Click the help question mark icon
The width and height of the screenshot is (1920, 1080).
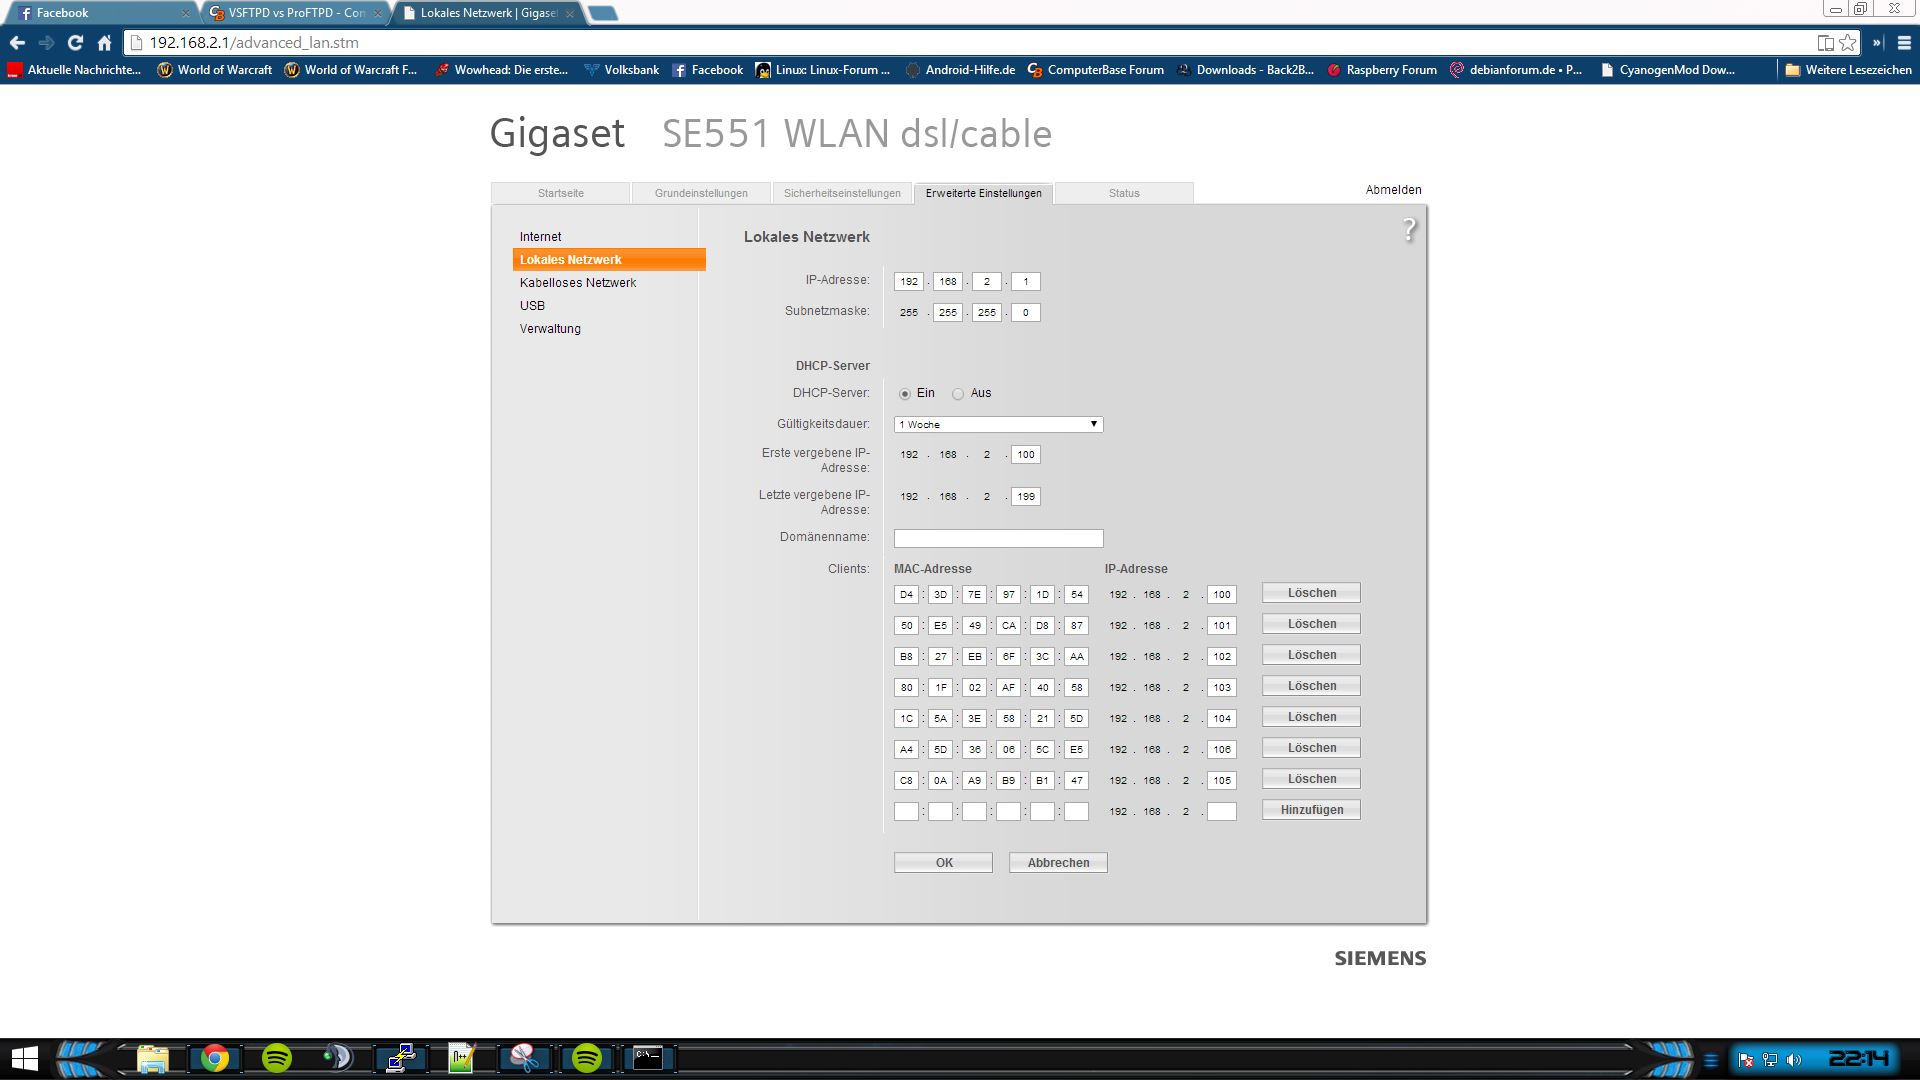(x=1409, y=230)
